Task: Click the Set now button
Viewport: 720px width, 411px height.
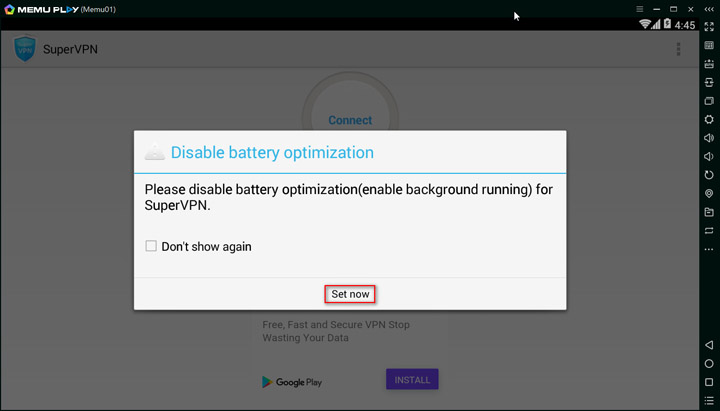Action: pyautogui.click(x=350, y=294)
